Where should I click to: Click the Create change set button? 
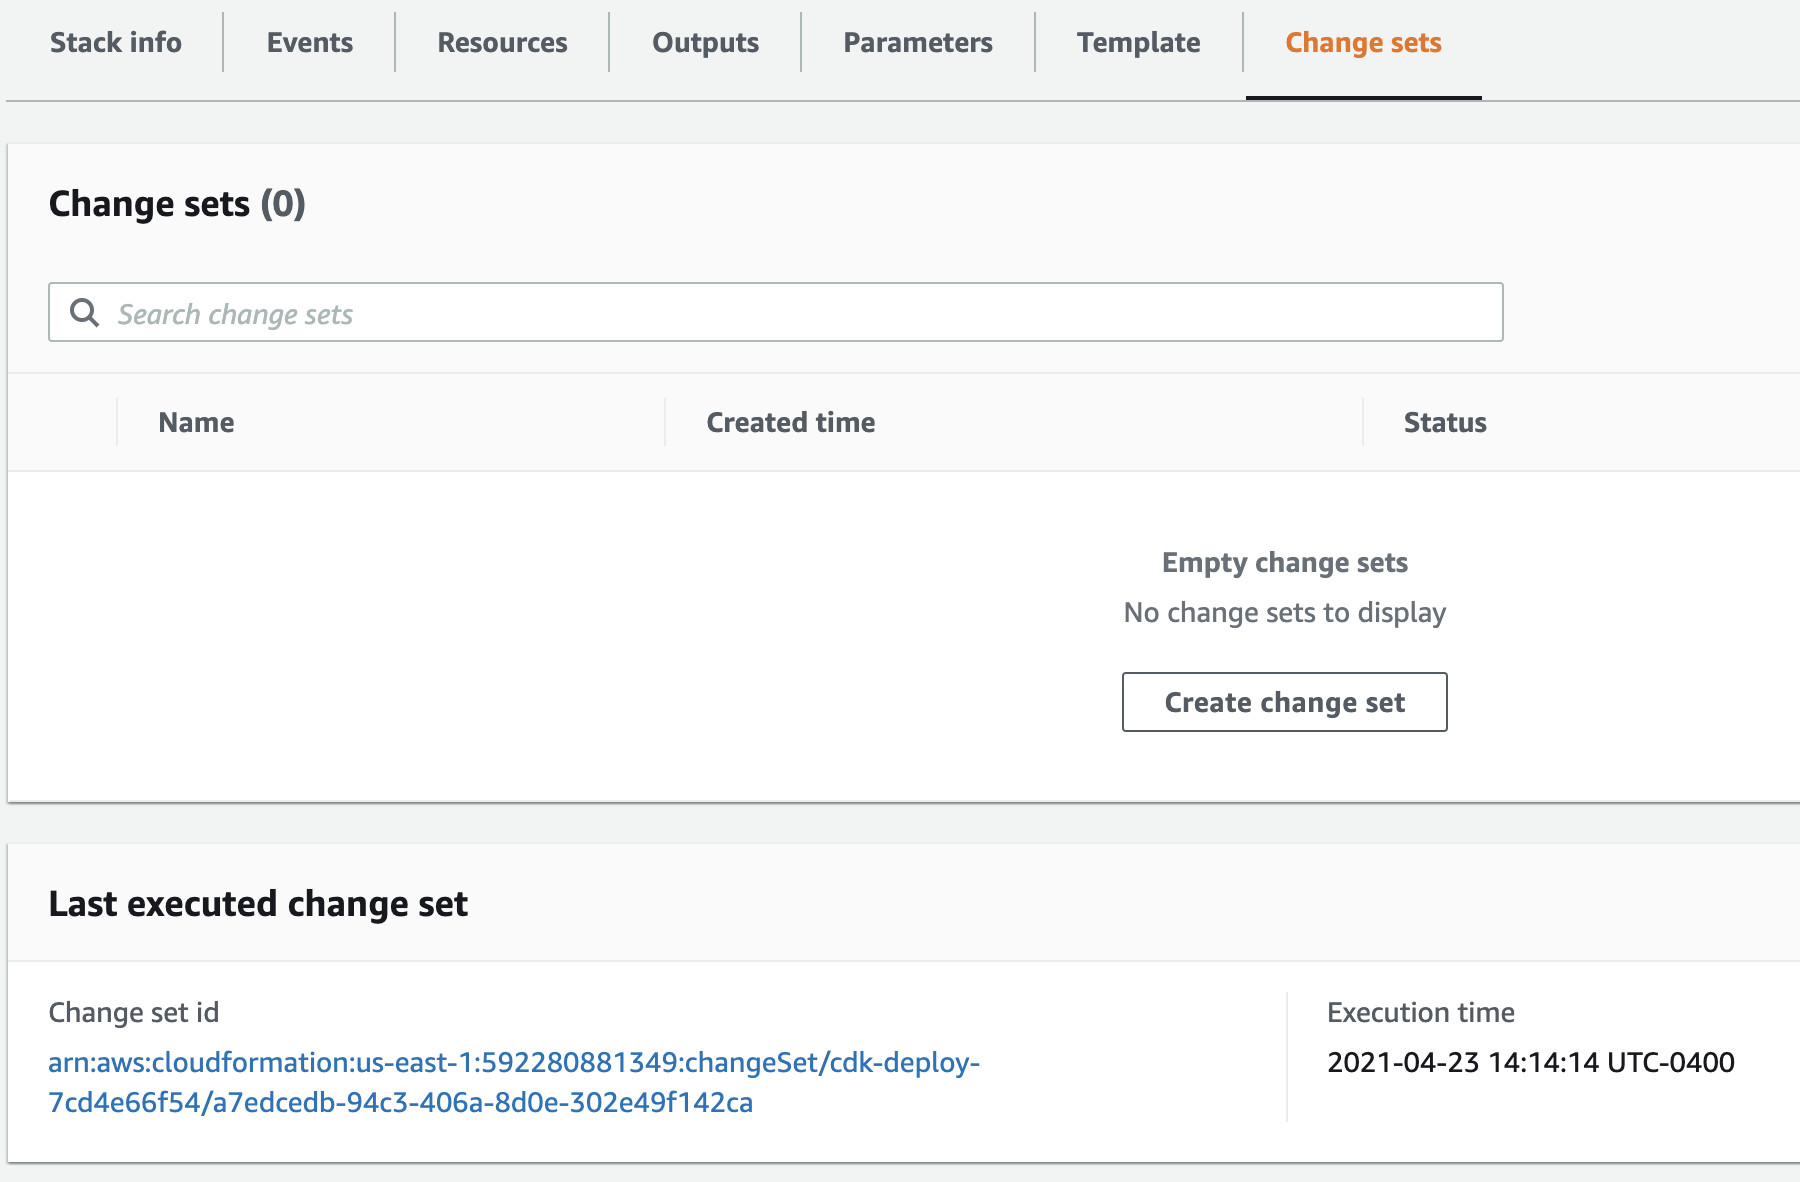click(1284, 702)
